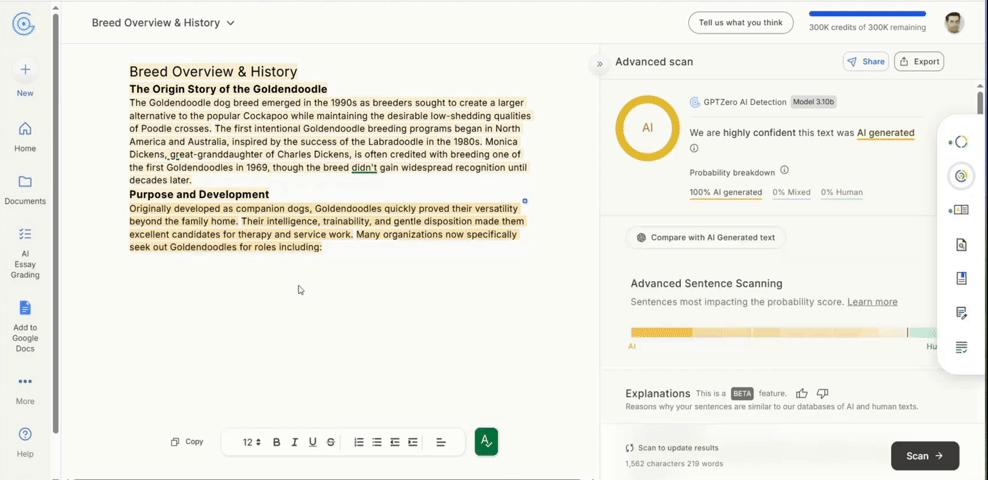988x480 pixels.
Task: Click the 1,562 characters 219 words count
Action: (674, 464)
